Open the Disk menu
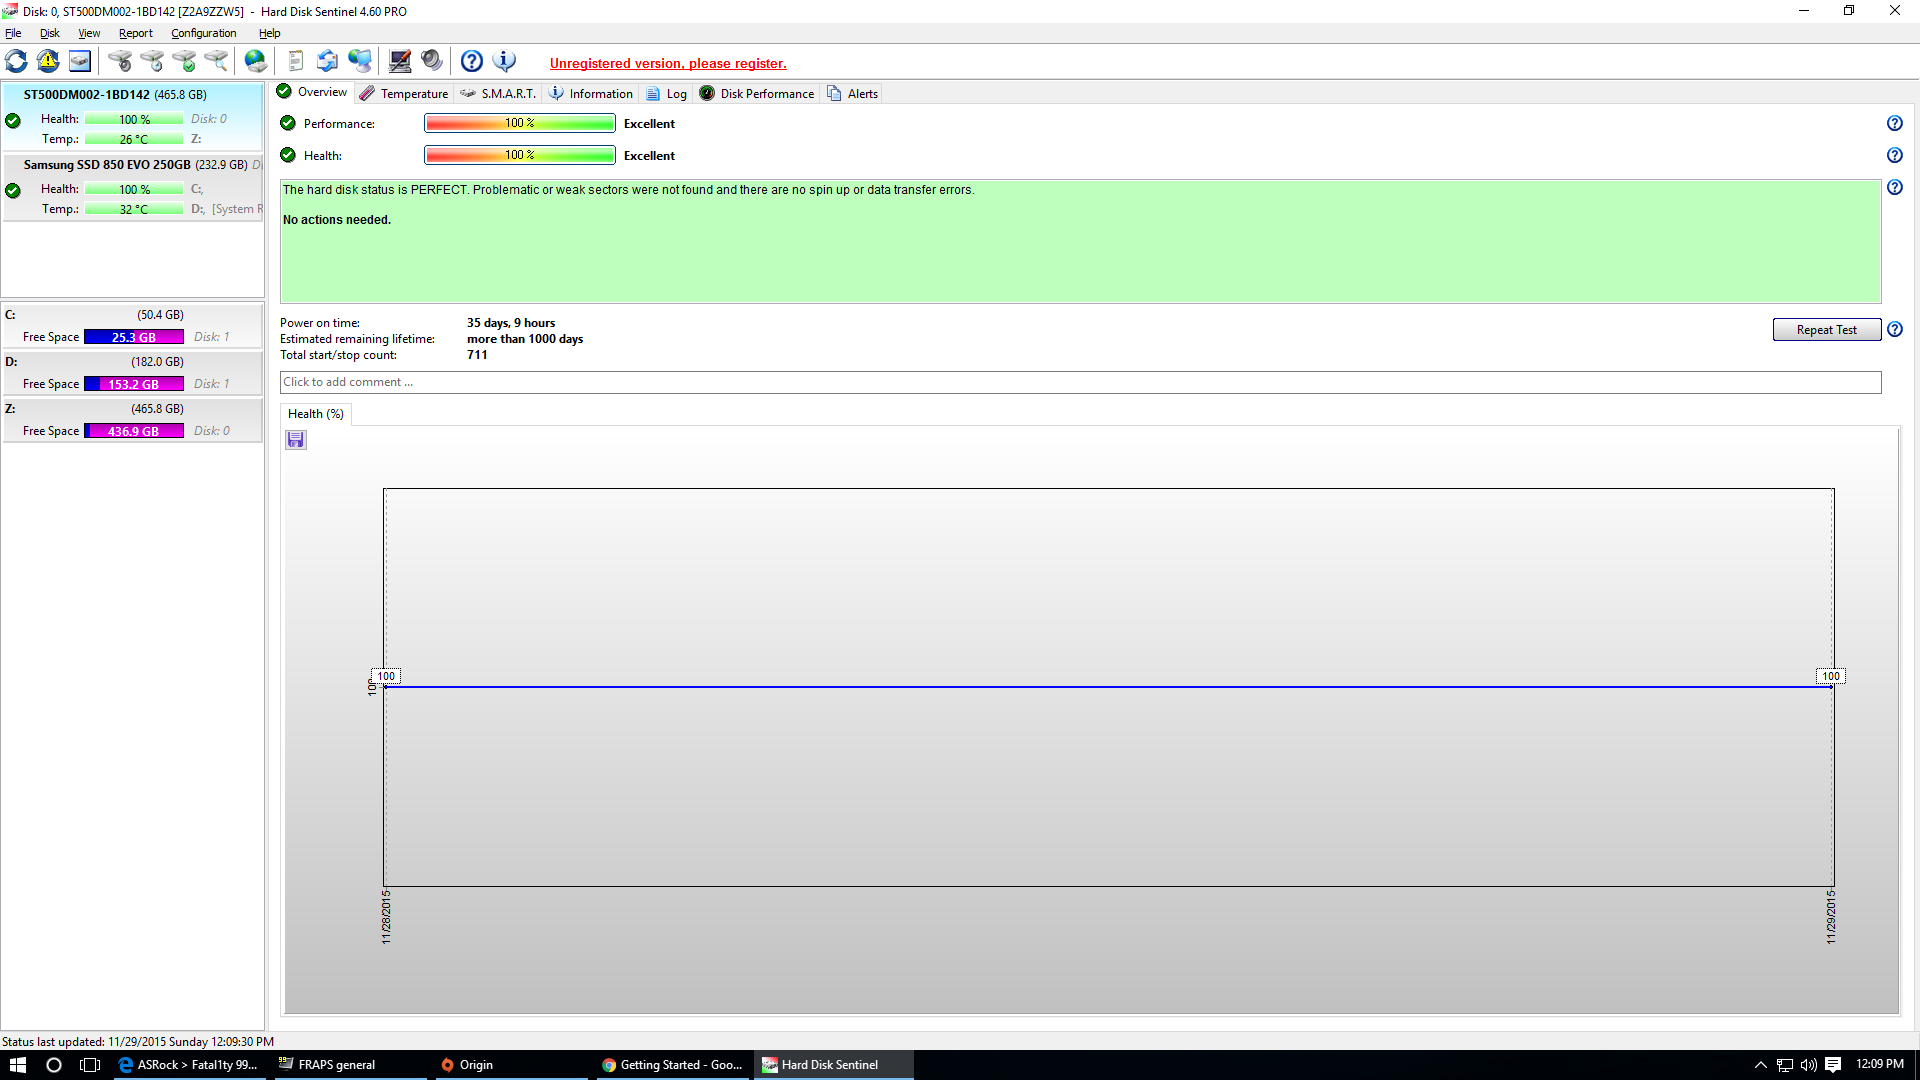The width and height of the screenshot is (1920, 1080). click(50, 33)
